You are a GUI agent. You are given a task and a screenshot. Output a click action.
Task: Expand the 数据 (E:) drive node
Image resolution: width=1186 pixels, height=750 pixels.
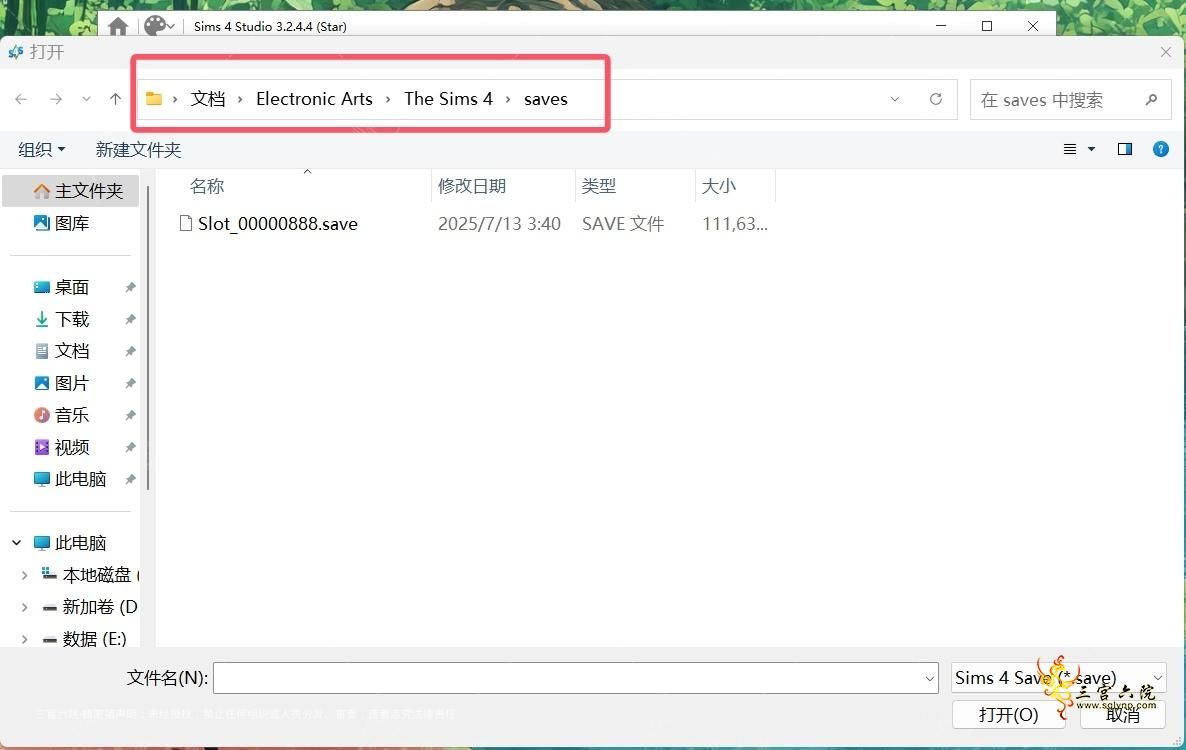click(x=24, y=639)
